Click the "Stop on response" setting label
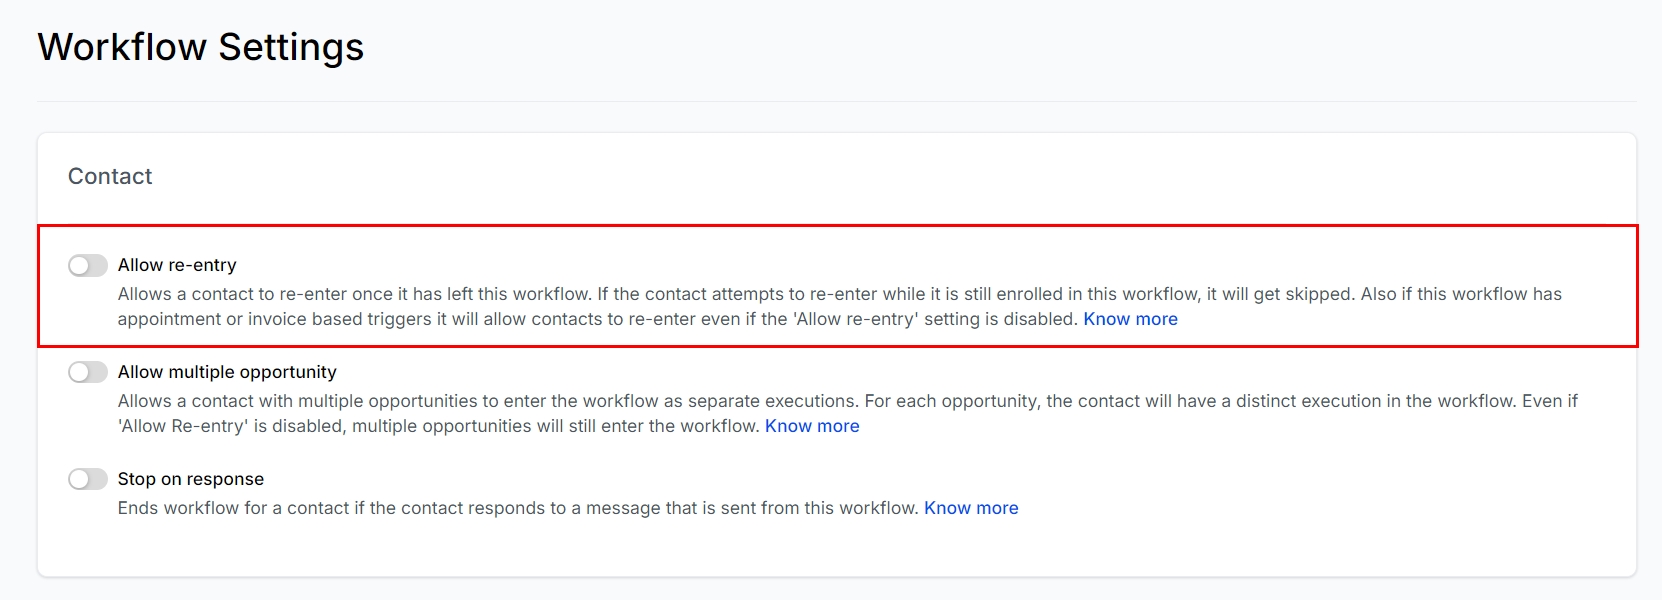 (191, 479)
